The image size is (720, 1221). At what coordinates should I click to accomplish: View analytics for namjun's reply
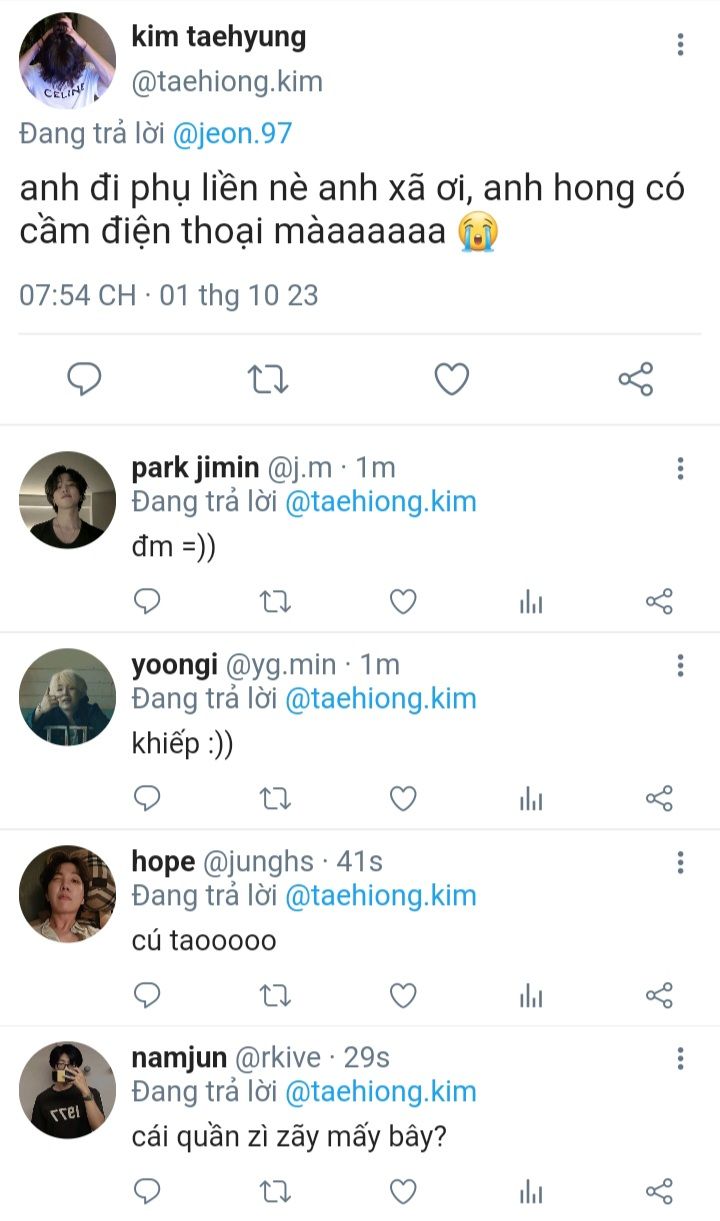[531, 1191]
